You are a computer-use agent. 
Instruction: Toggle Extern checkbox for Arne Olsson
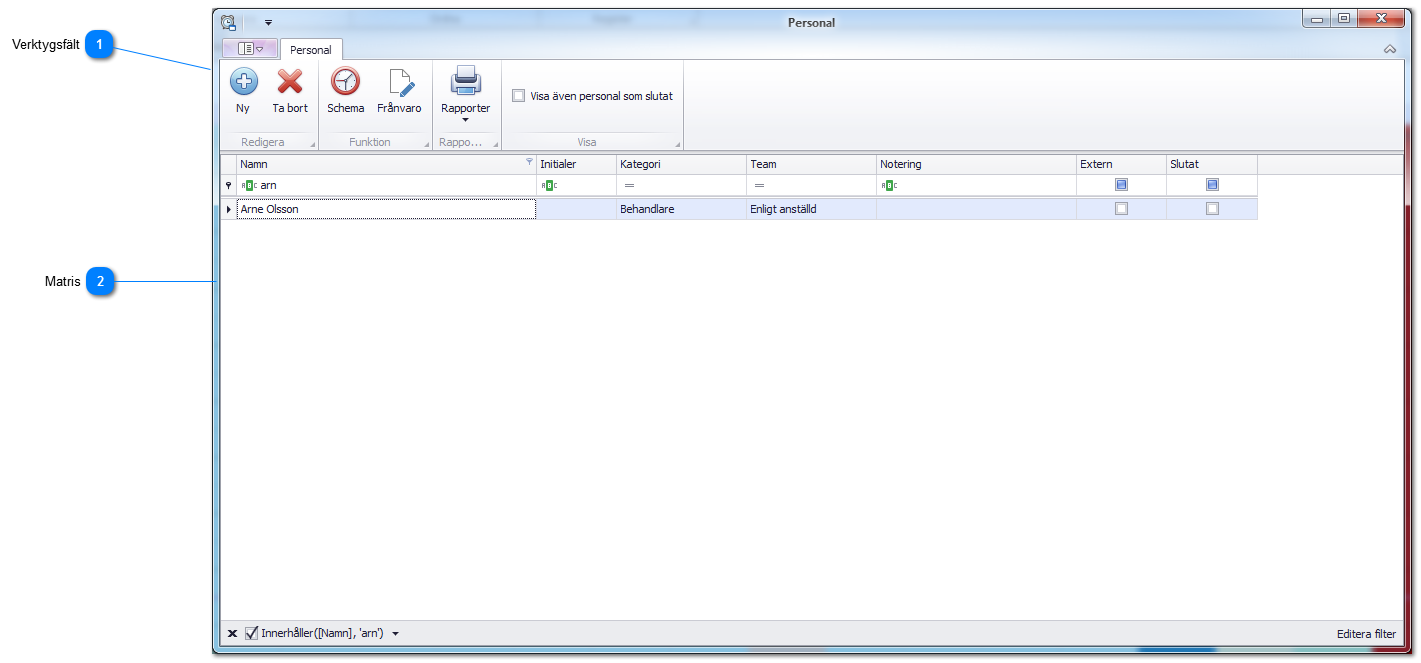(x=1121, y=209)
